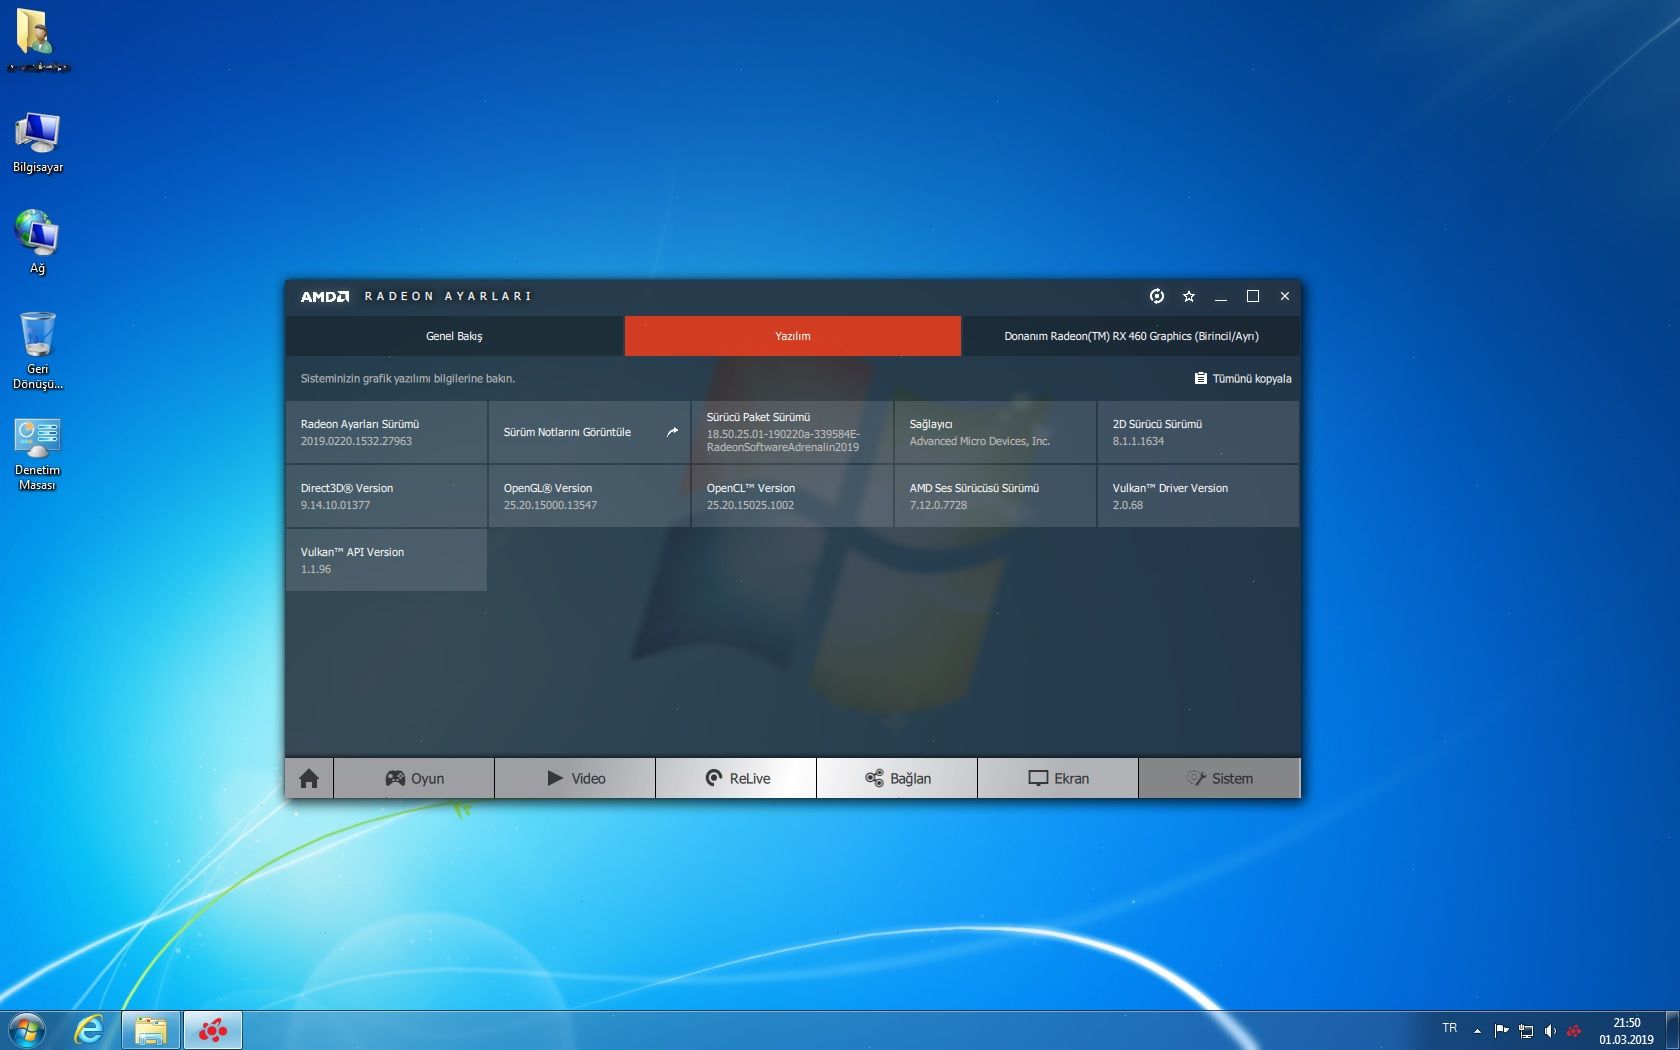Open the Bilgisayar desktop icon
The image size is (1680, 1050).
coord(38,143)
